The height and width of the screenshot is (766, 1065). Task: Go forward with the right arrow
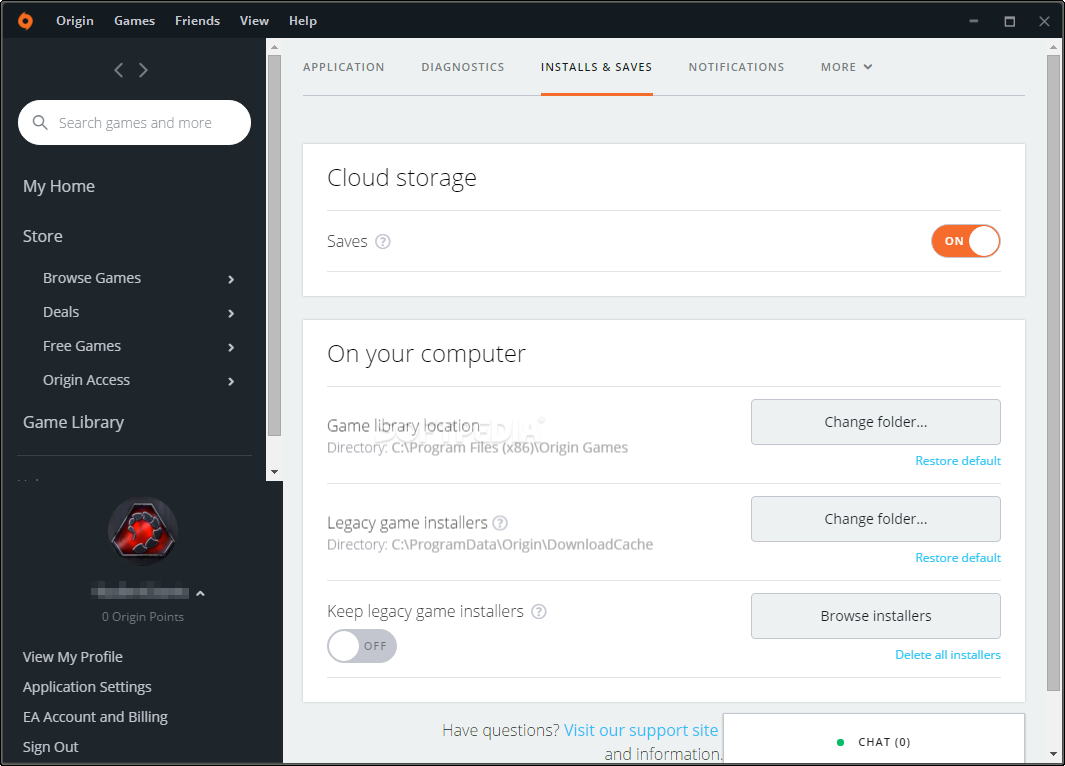point(143,70)
